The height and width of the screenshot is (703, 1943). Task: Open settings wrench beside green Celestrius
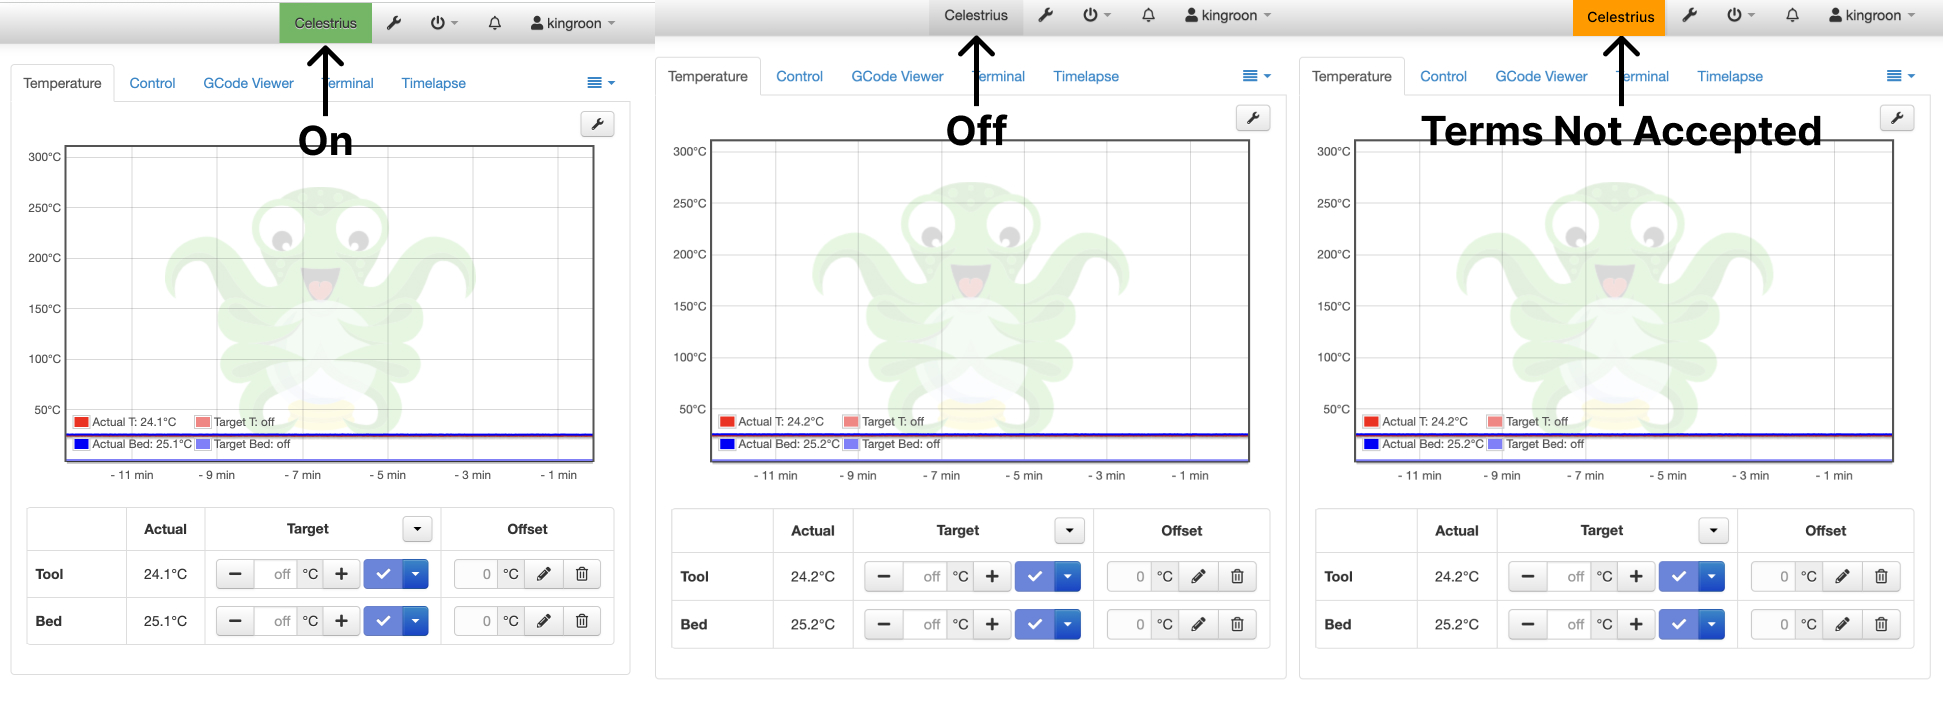click(x=394, y=23)
